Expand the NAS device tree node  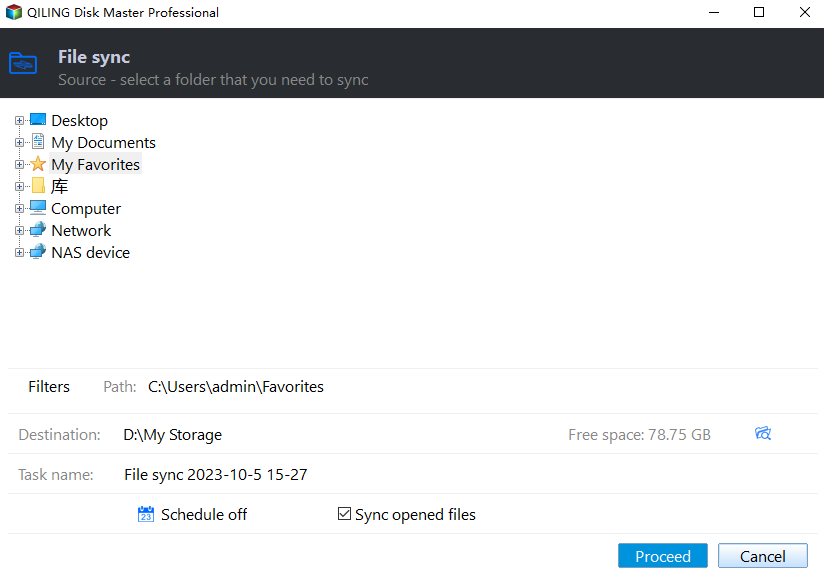point(19,253)
